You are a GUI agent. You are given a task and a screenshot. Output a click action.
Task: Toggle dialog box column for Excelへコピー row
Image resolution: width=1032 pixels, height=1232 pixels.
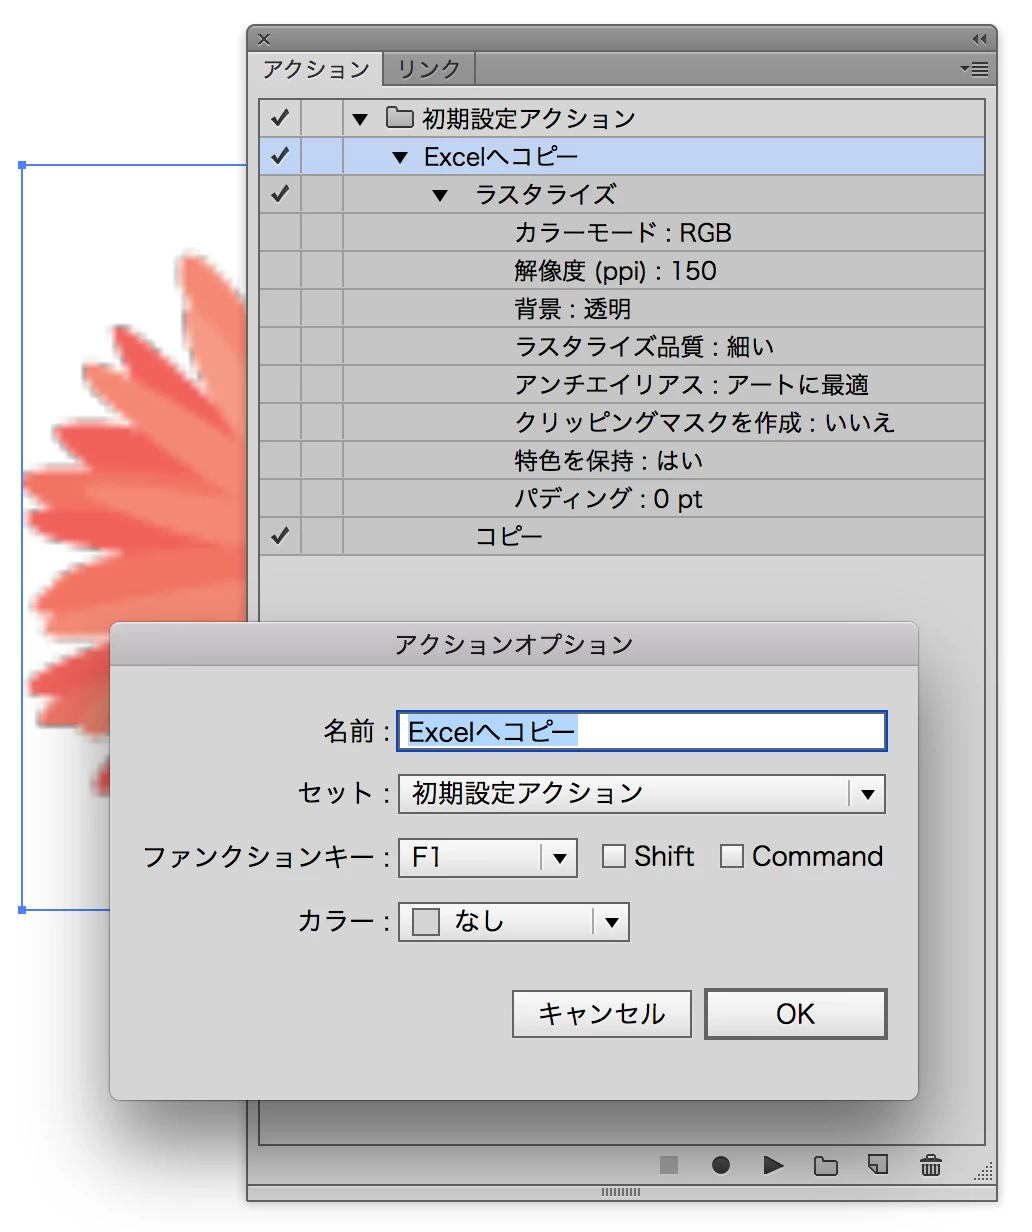(x=322, y=156)
